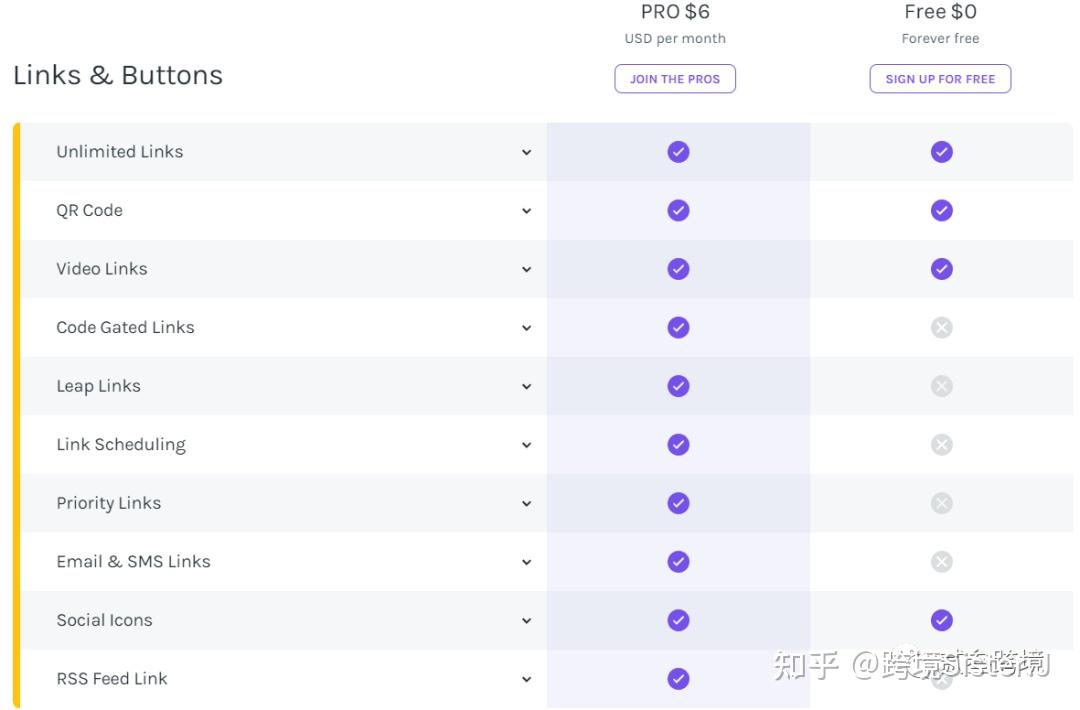Viewport: 1080px width, 710px height.
Task: Click PRO checkmark for Priority Links
Action: pyautogui.click(x=678, y=503)
